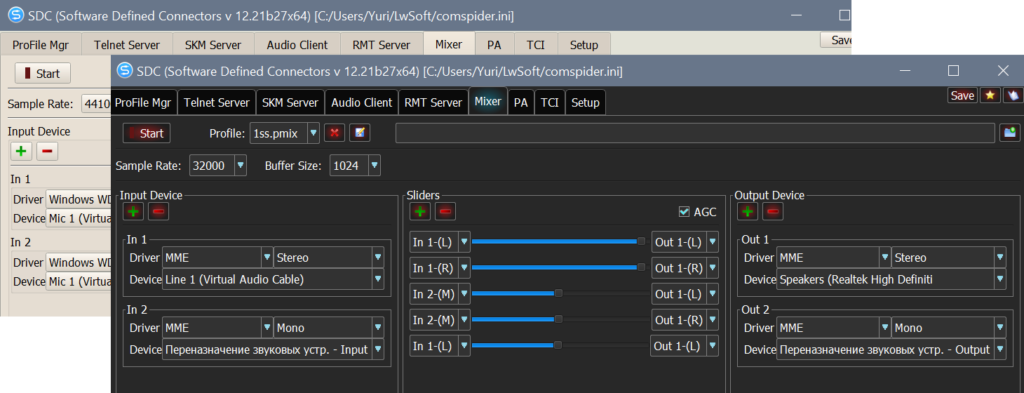Click Save button in front dark window
This screenshot has width=1024, height=393.
[962, 95]
